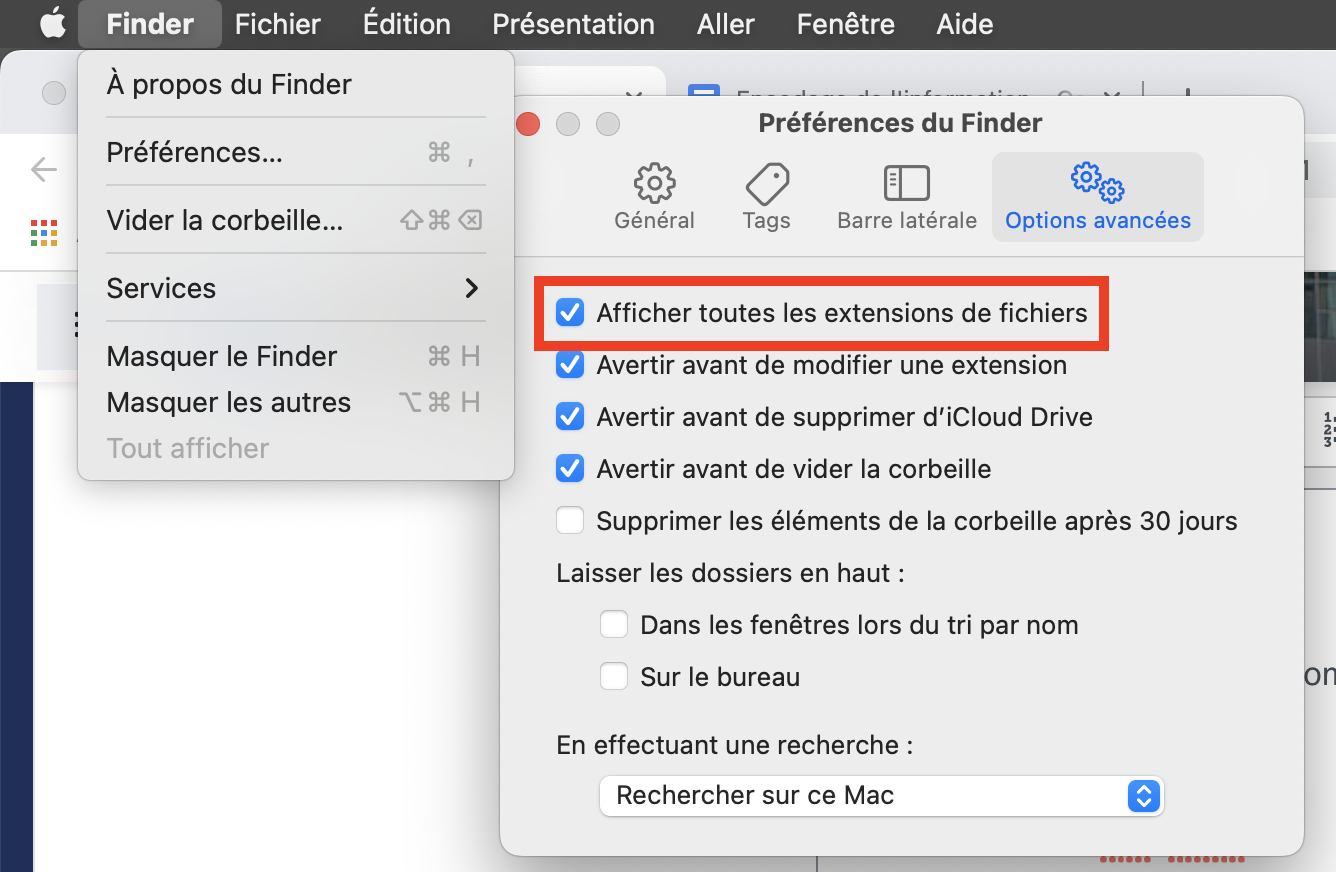Check Sur le bureau option

614,677
